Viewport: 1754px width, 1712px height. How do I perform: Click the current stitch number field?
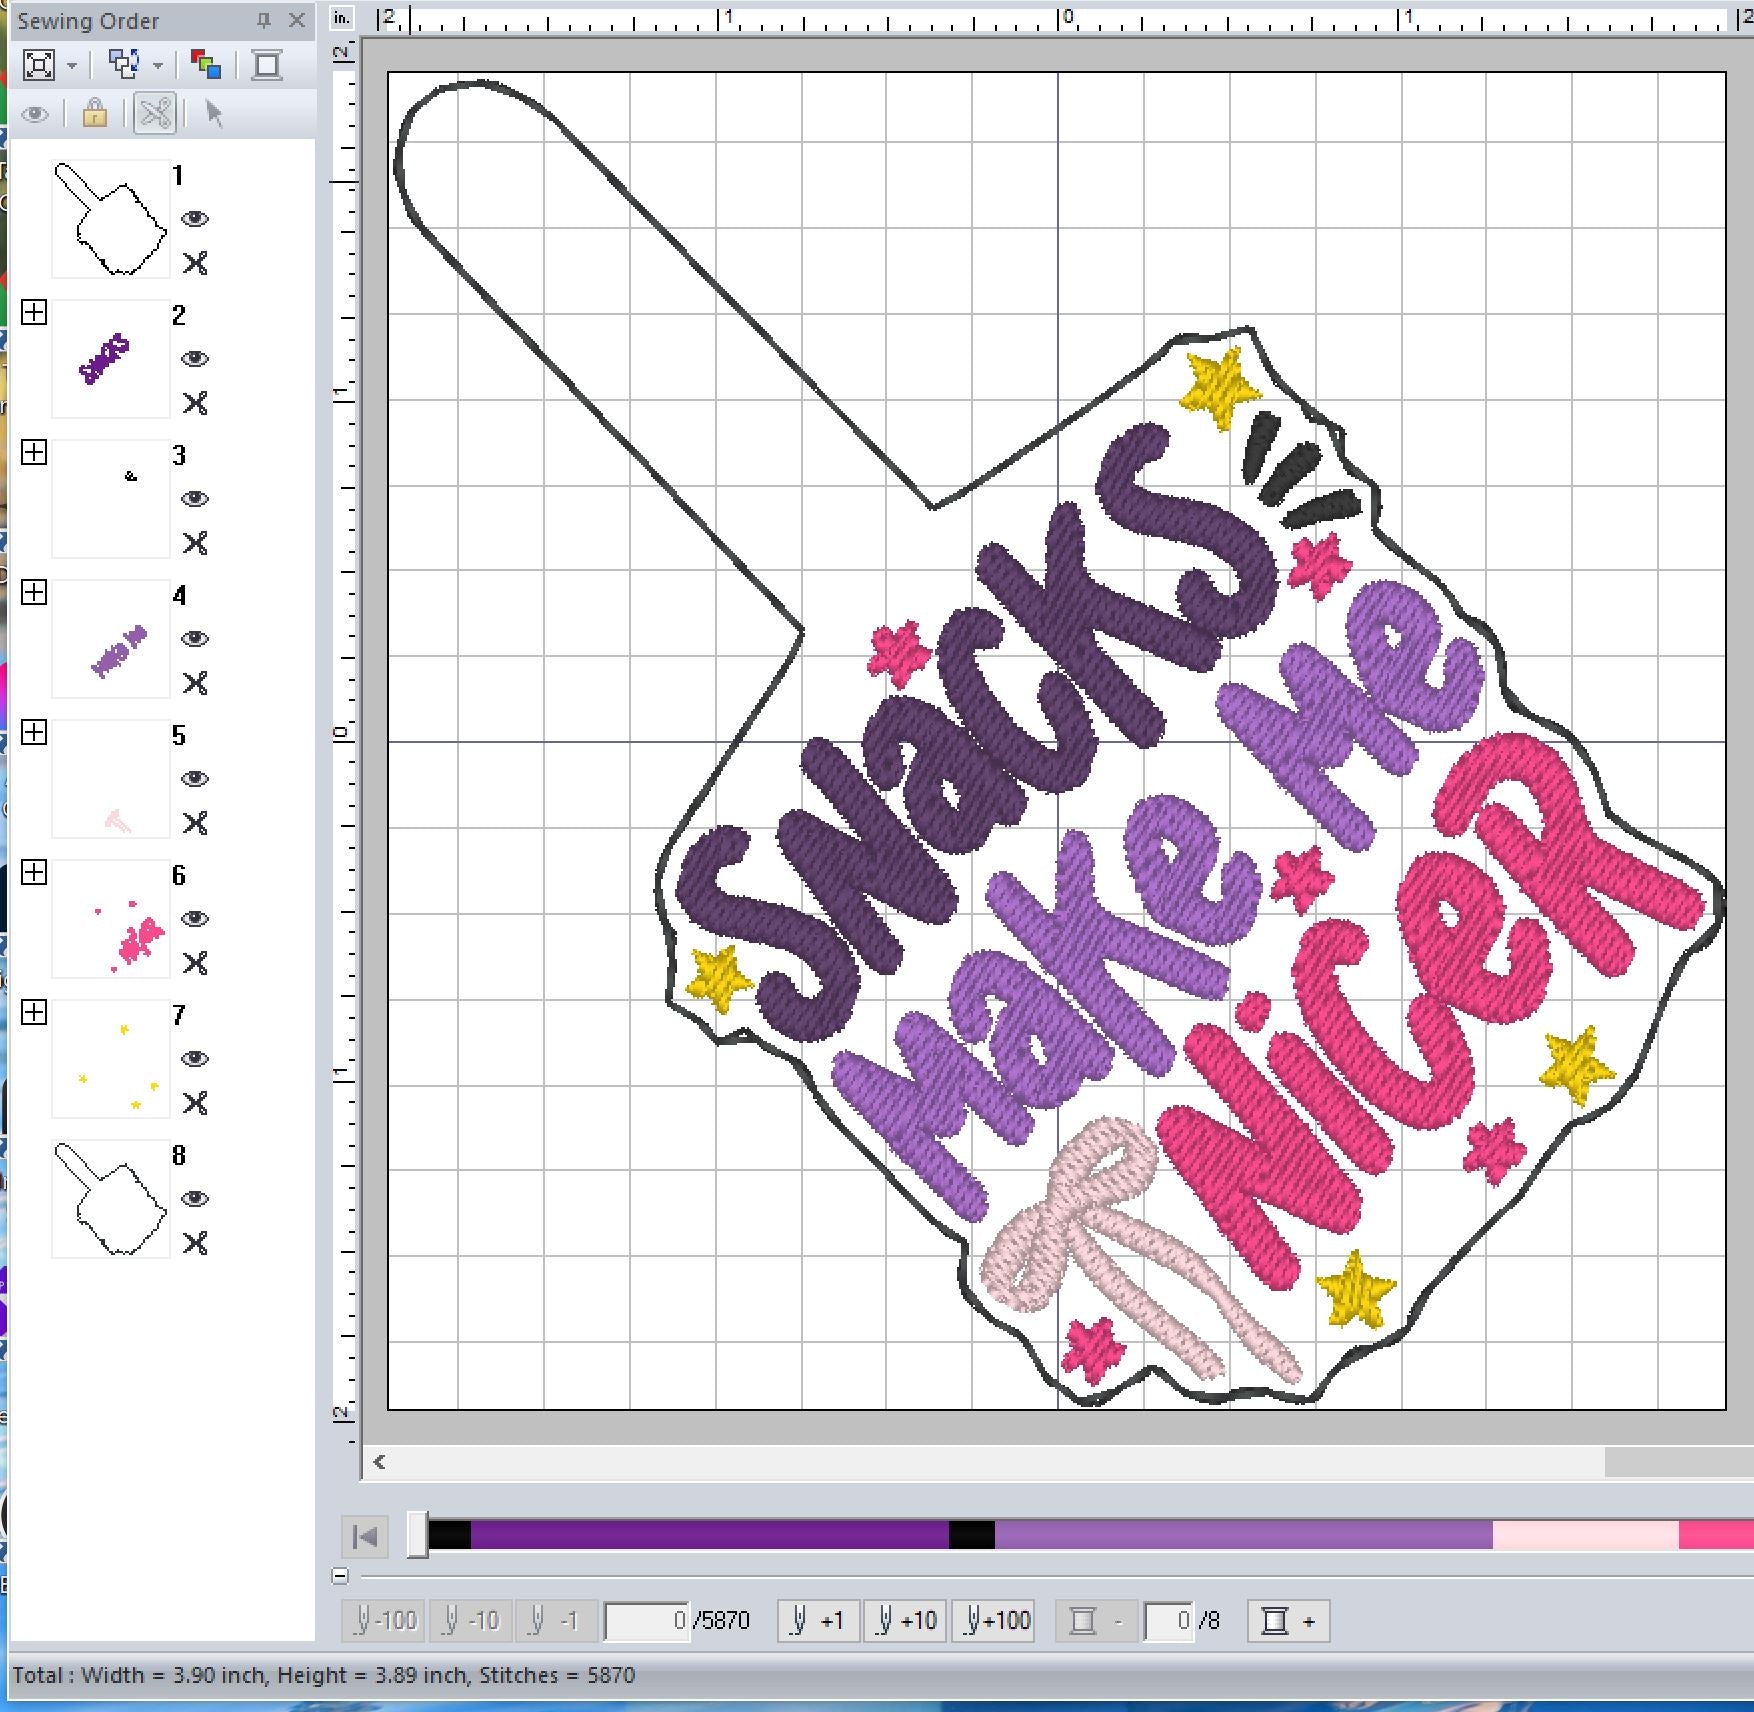coord(647,1621)
